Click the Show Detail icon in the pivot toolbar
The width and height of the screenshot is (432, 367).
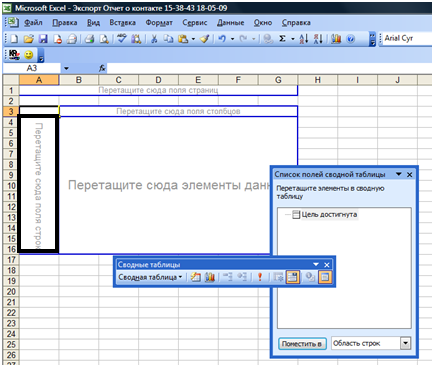pos(242,277)
